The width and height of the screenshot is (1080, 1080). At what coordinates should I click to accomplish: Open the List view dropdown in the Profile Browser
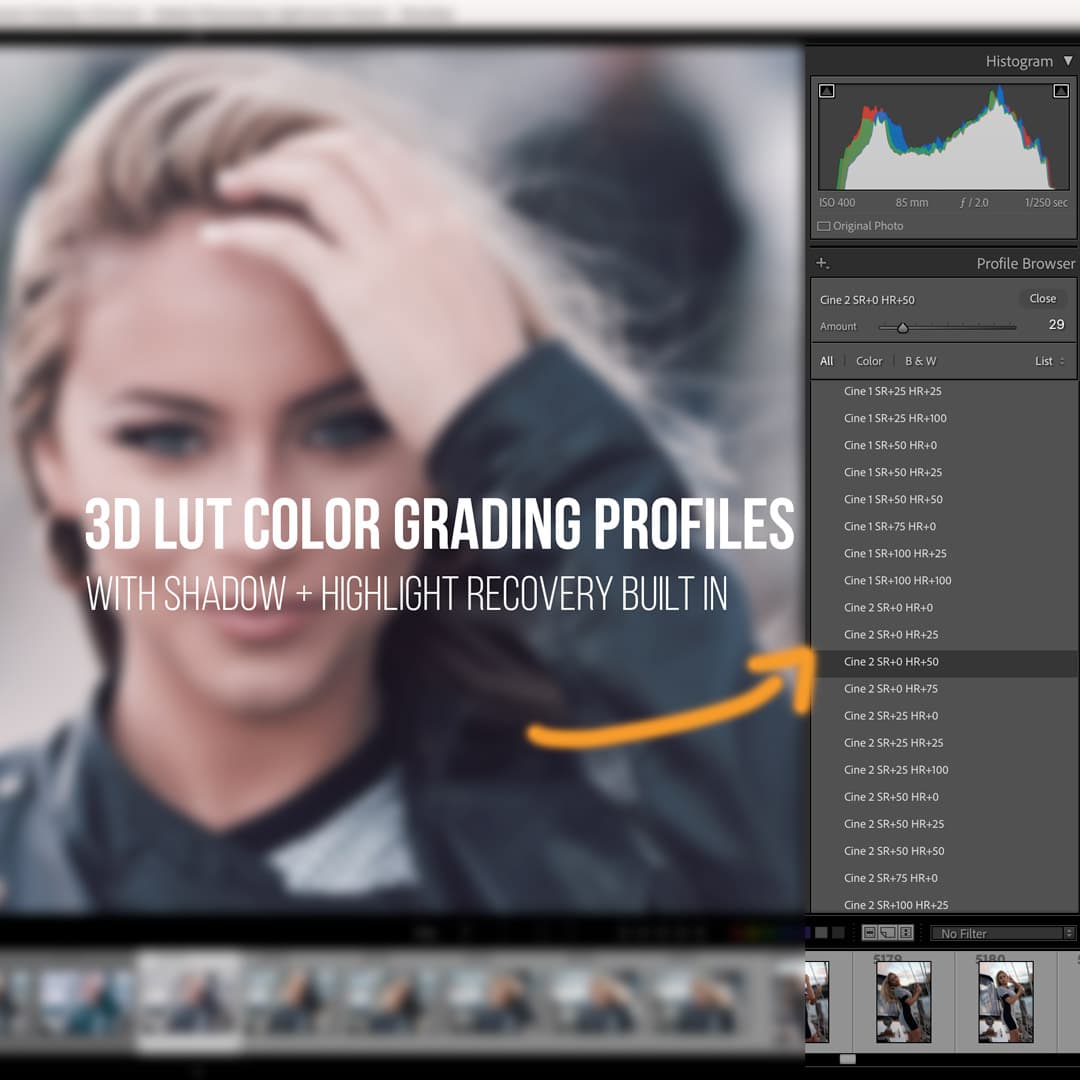tap(1048, 360)
